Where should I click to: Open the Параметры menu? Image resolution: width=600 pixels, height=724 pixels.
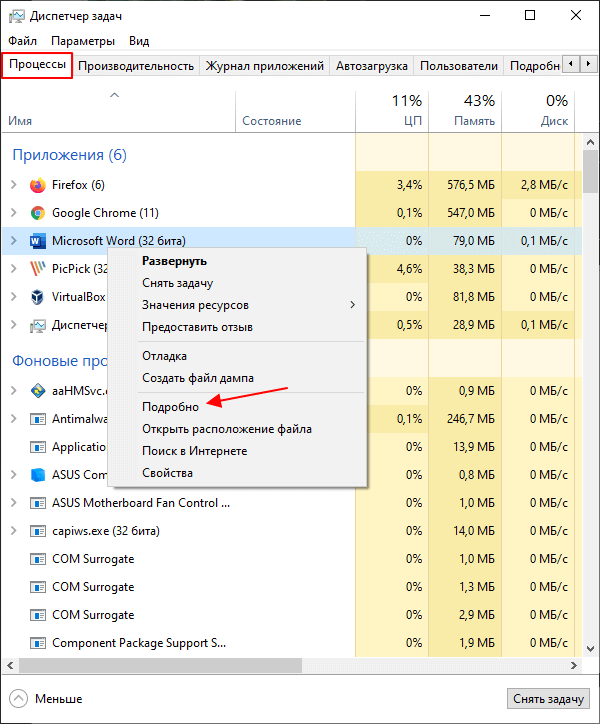point(83,41)
